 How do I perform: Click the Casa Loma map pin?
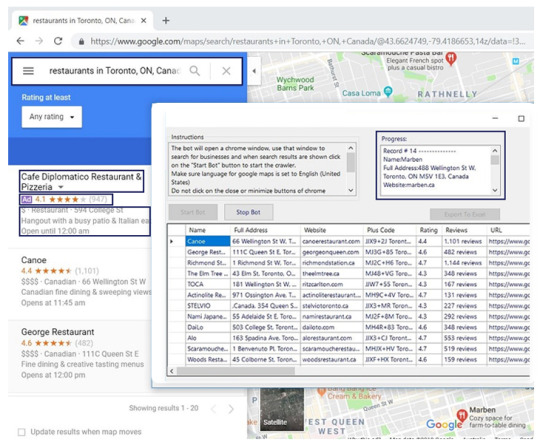388,92
